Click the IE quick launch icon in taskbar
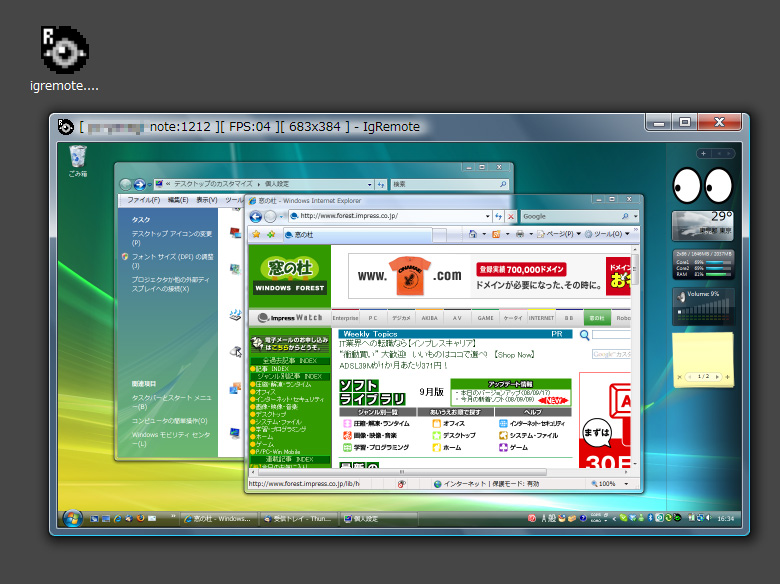Image resolution: width=780 pixels, height=584 pixels. point(117,518)
